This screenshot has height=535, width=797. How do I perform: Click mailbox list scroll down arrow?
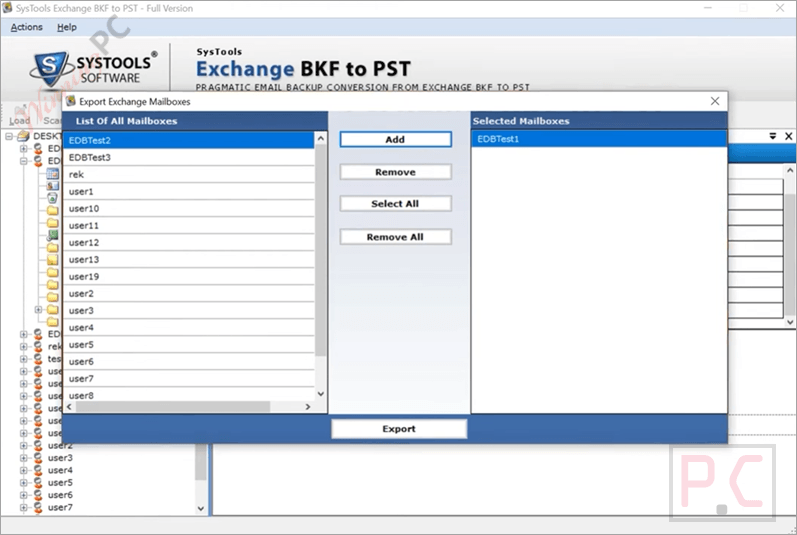(x=321, y=394)
